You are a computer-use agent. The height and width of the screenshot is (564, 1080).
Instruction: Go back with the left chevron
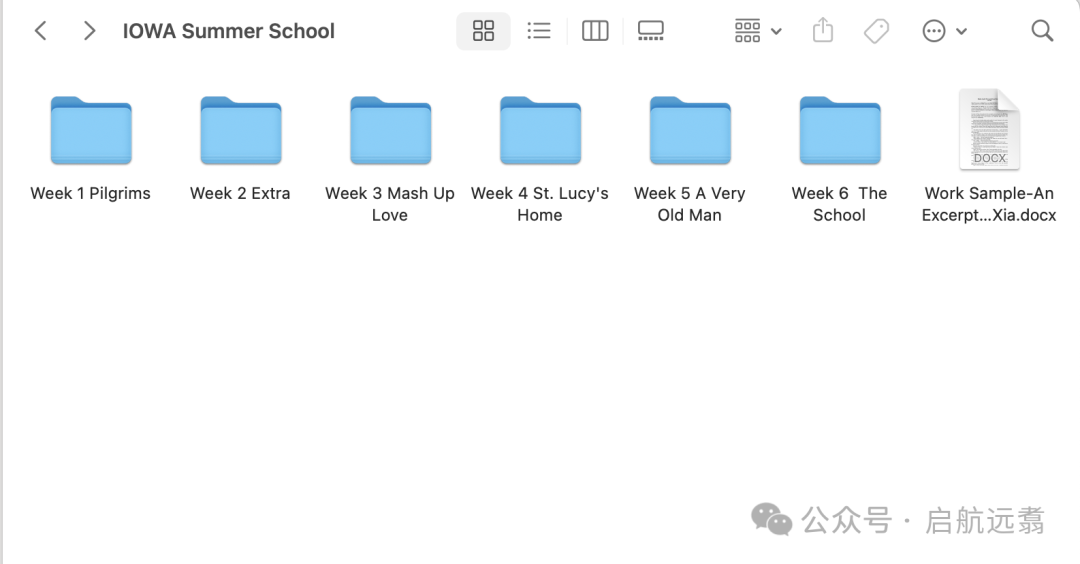click(x=41, y=31)
